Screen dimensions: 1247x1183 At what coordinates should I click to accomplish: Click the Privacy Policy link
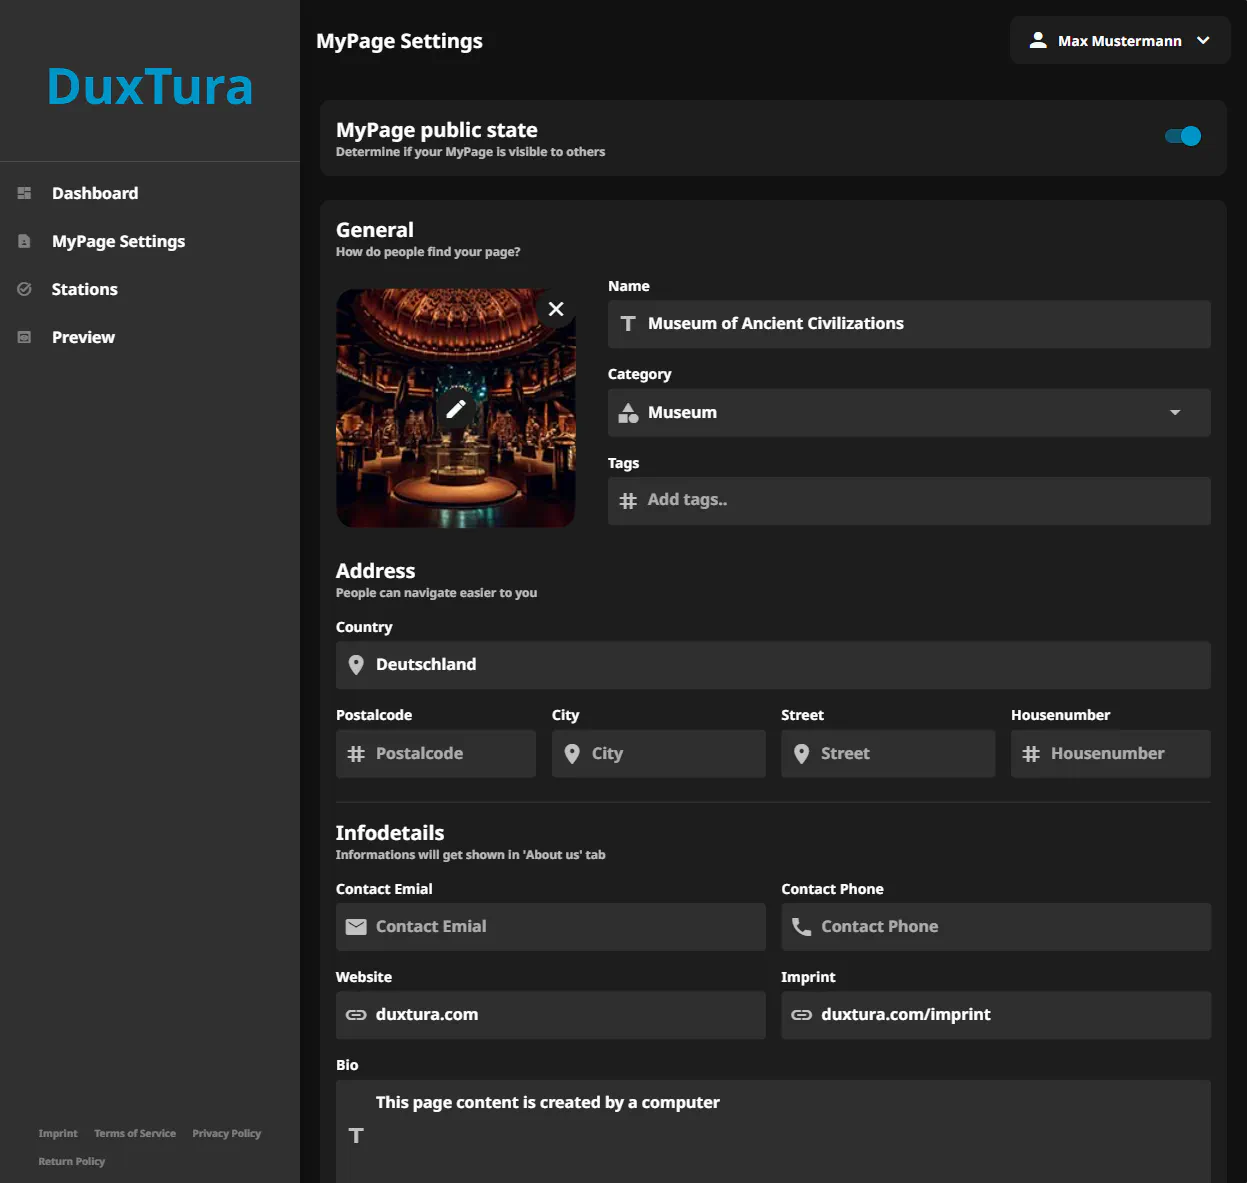tap(226, 1133)
